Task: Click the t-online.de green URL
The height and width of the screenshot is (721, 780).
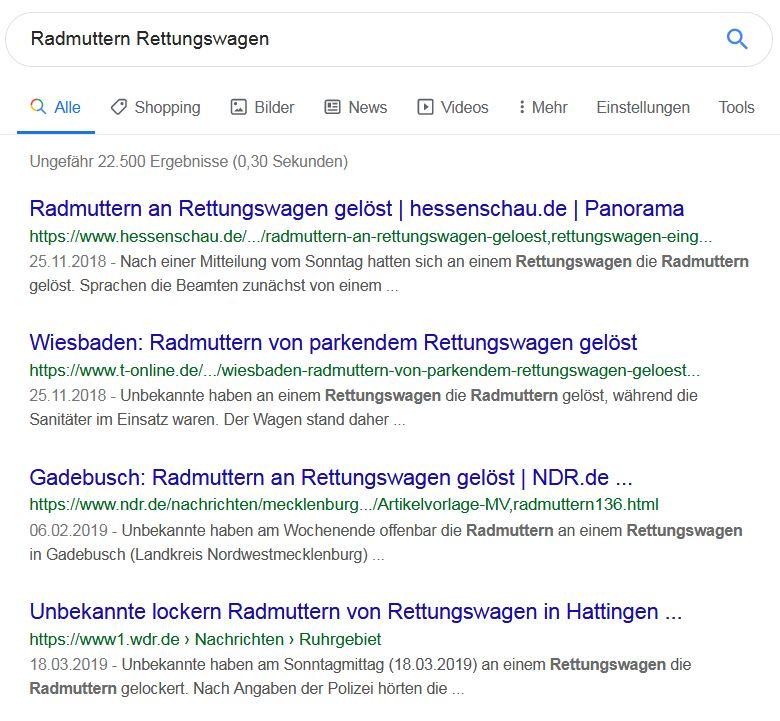Action: [x=365, y=370]
